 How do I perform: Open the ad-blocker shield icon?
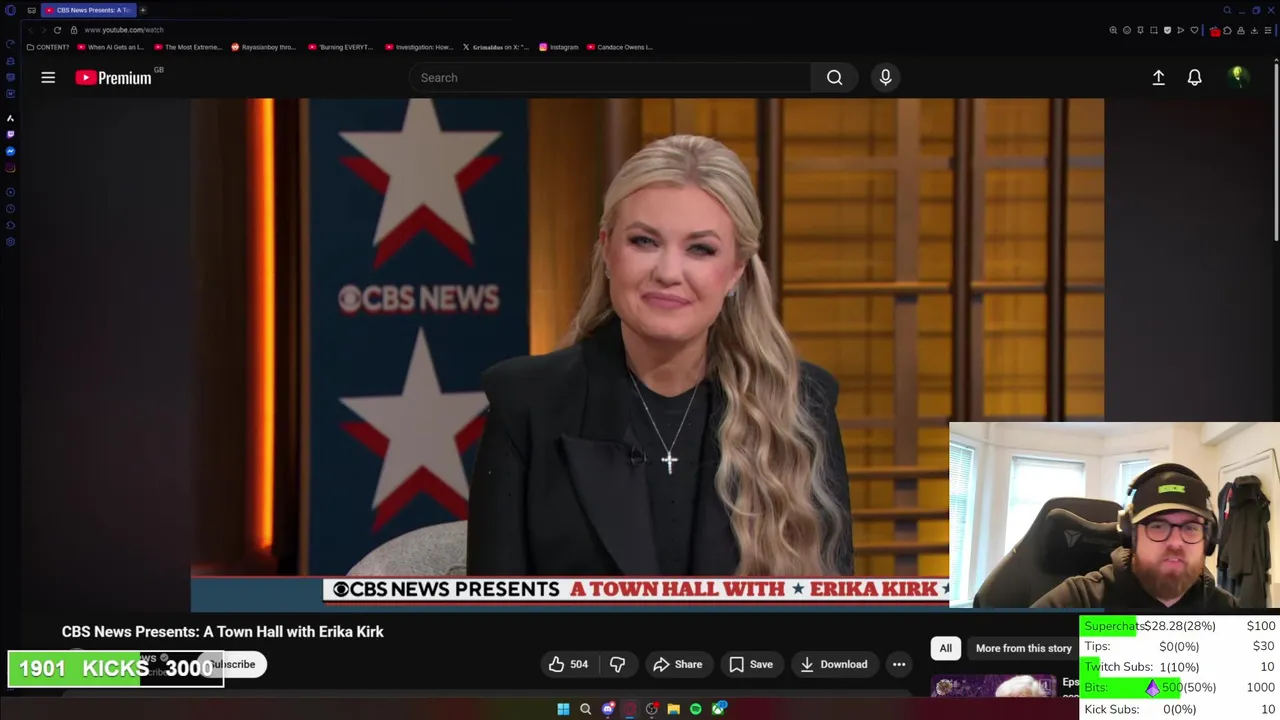pos(1167,30)
